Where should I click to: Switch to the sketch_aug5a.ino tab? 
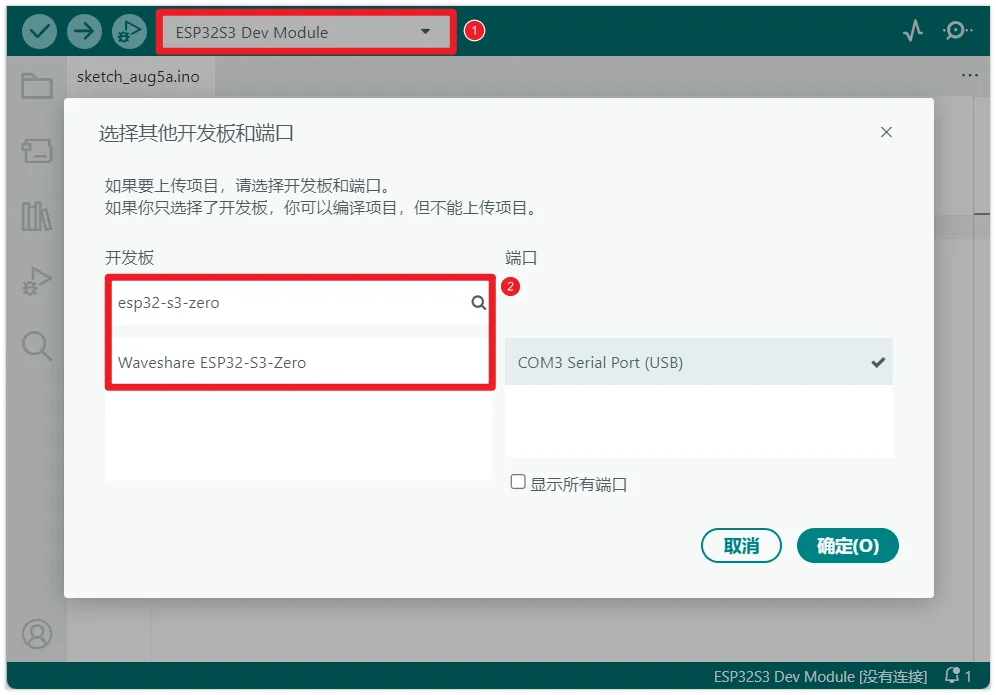(138, 76)
